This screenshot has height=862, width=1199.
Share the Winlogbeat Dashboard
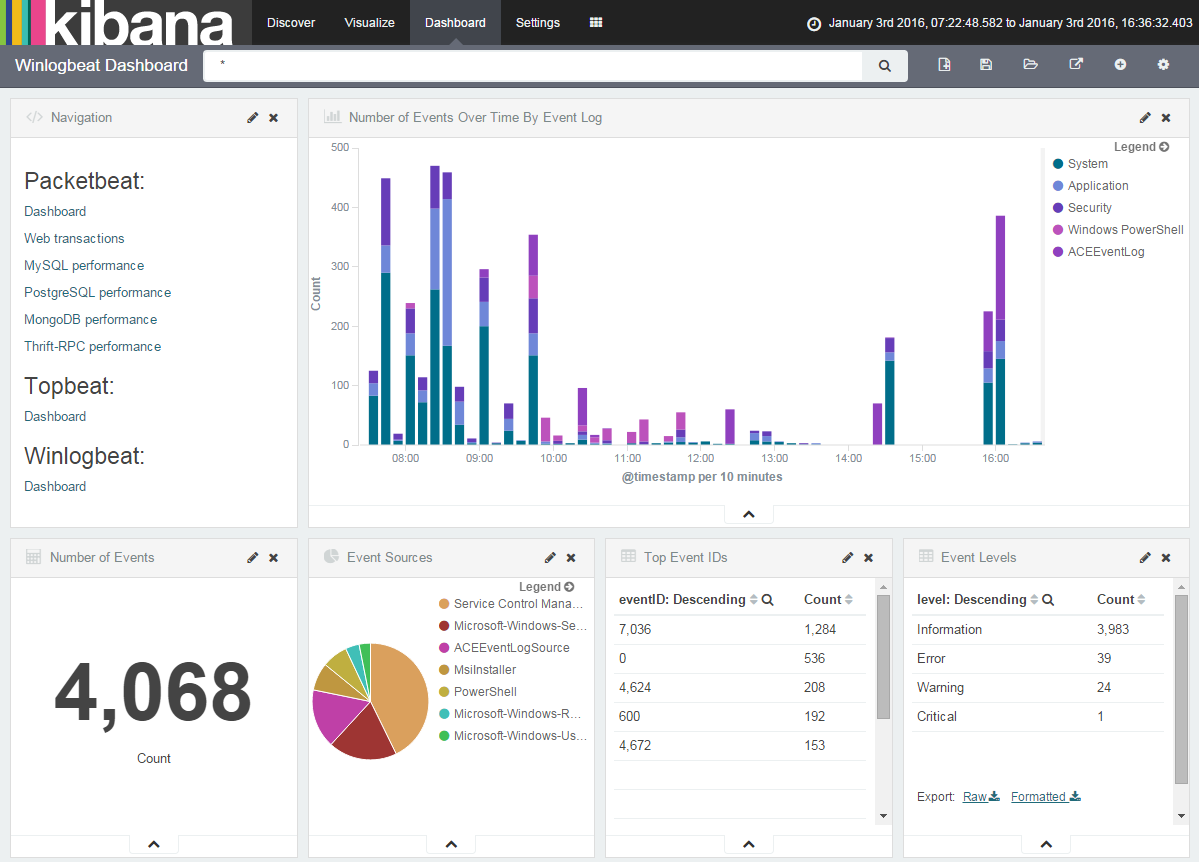1076,64
